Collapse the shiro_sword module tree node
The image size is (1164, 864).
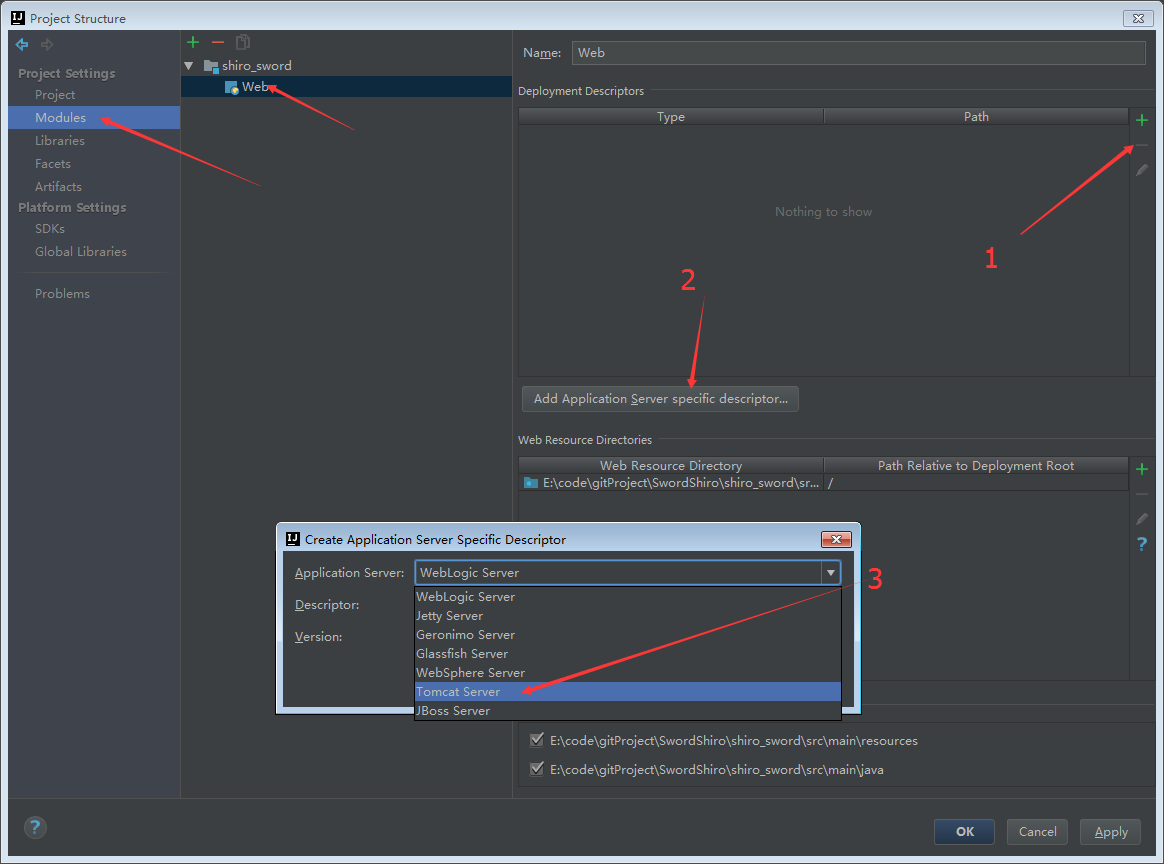click(189, 66)
